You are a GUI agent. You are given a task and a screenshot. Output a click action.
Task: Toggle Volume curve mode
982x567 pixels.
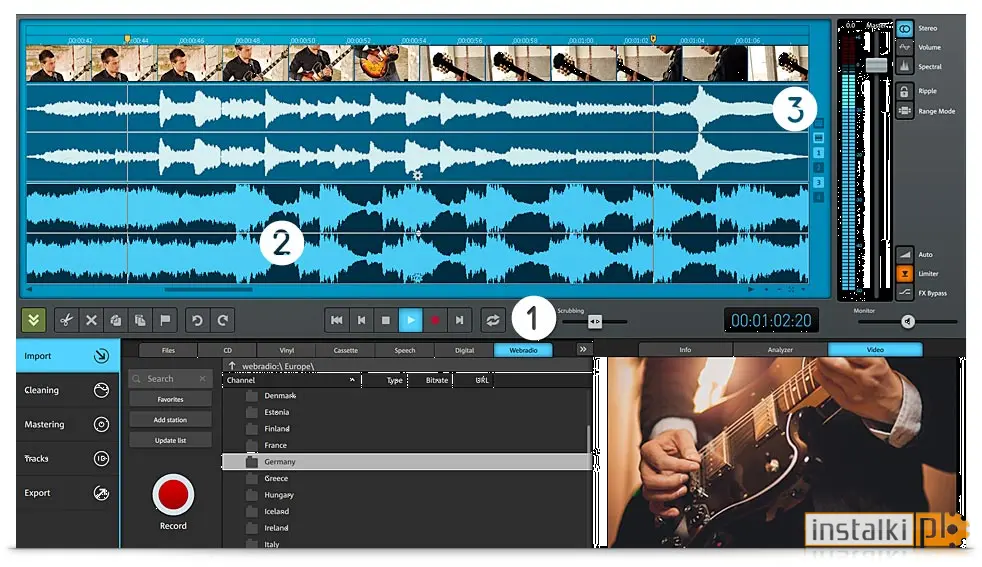(904, 47)
